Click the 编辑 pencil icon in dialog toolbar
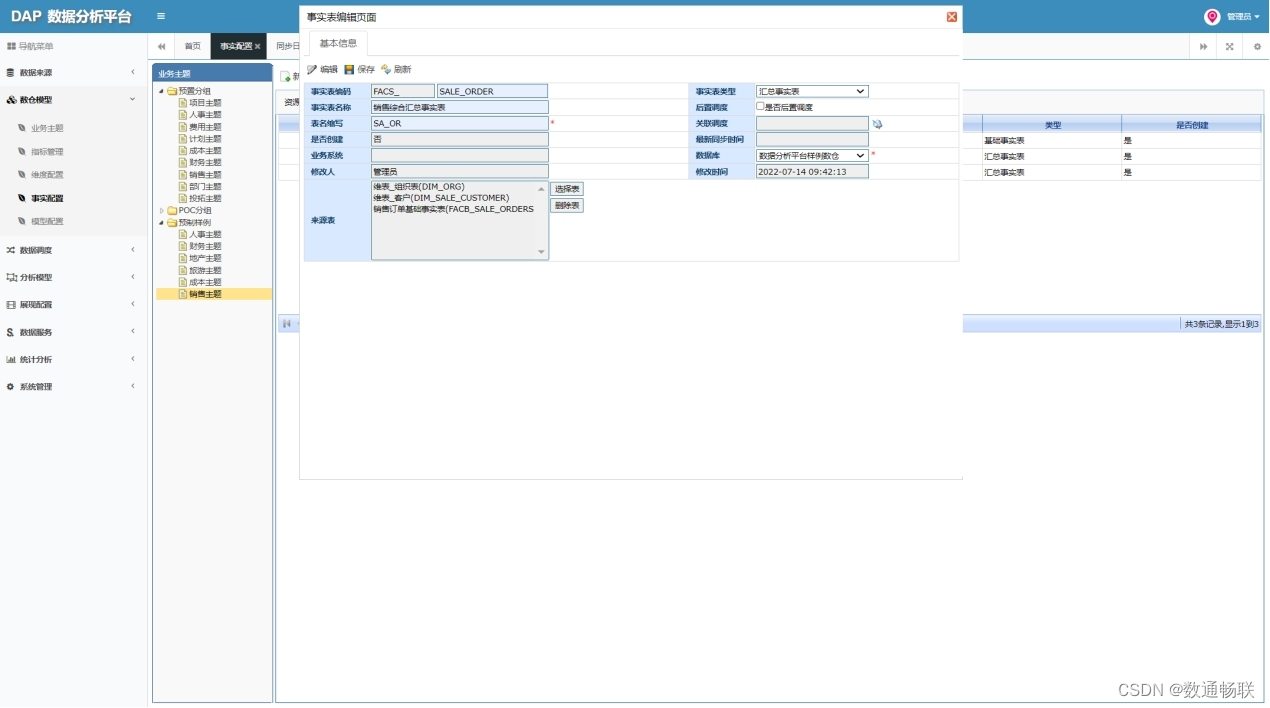Screen dimensions: 1270x708 tap(312, 70)
